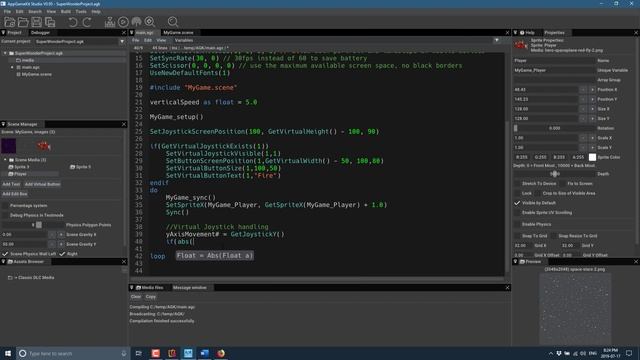Click the Depth slider handle
The height and width of the screenshot is (360, 640).
click(554, 174)
